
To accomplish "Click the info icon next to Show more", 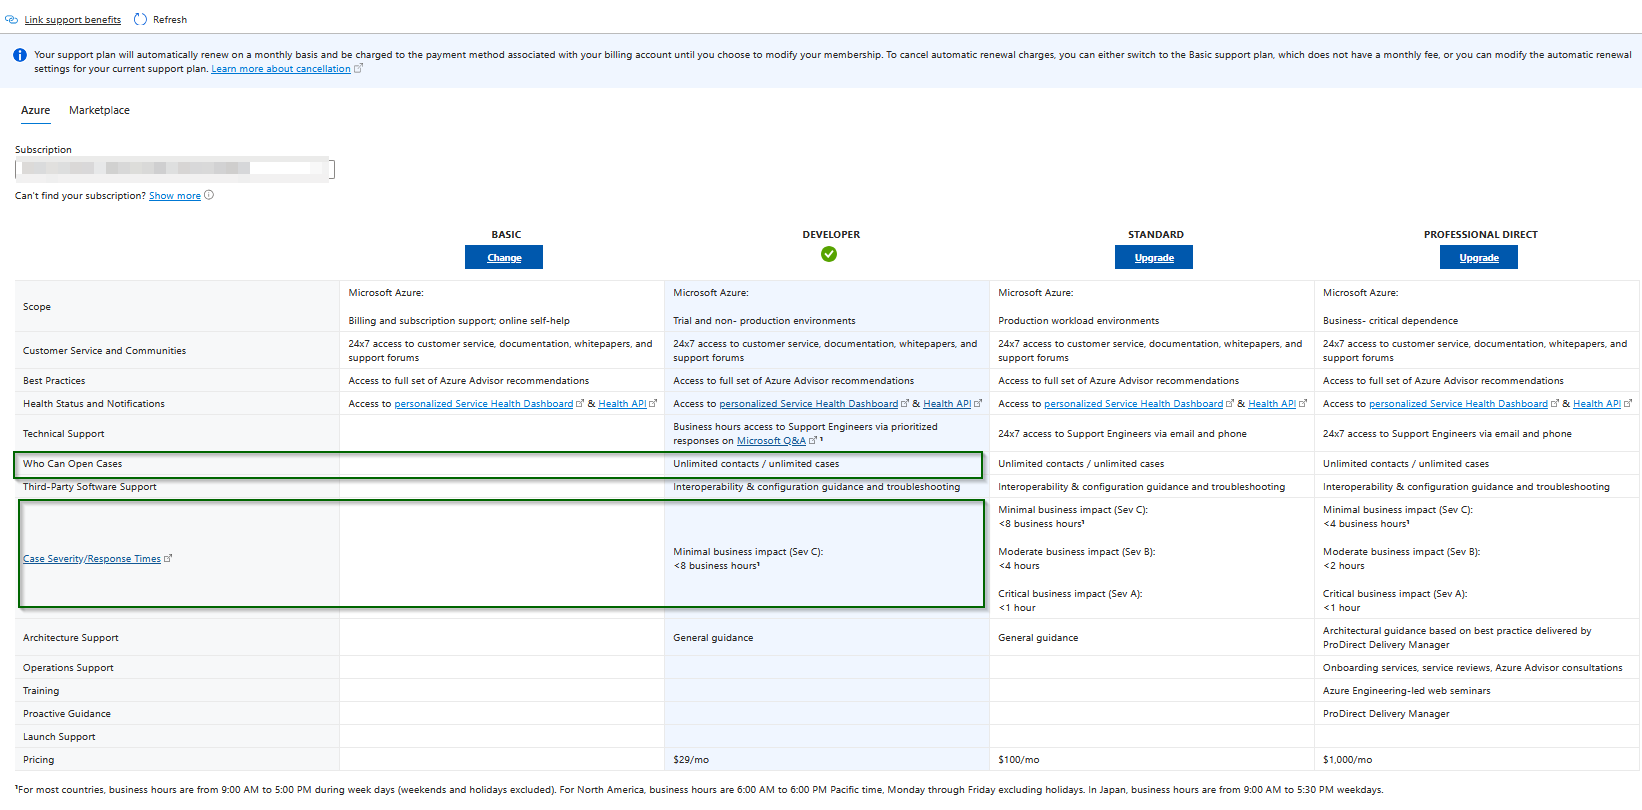I will tap(209, 195).
